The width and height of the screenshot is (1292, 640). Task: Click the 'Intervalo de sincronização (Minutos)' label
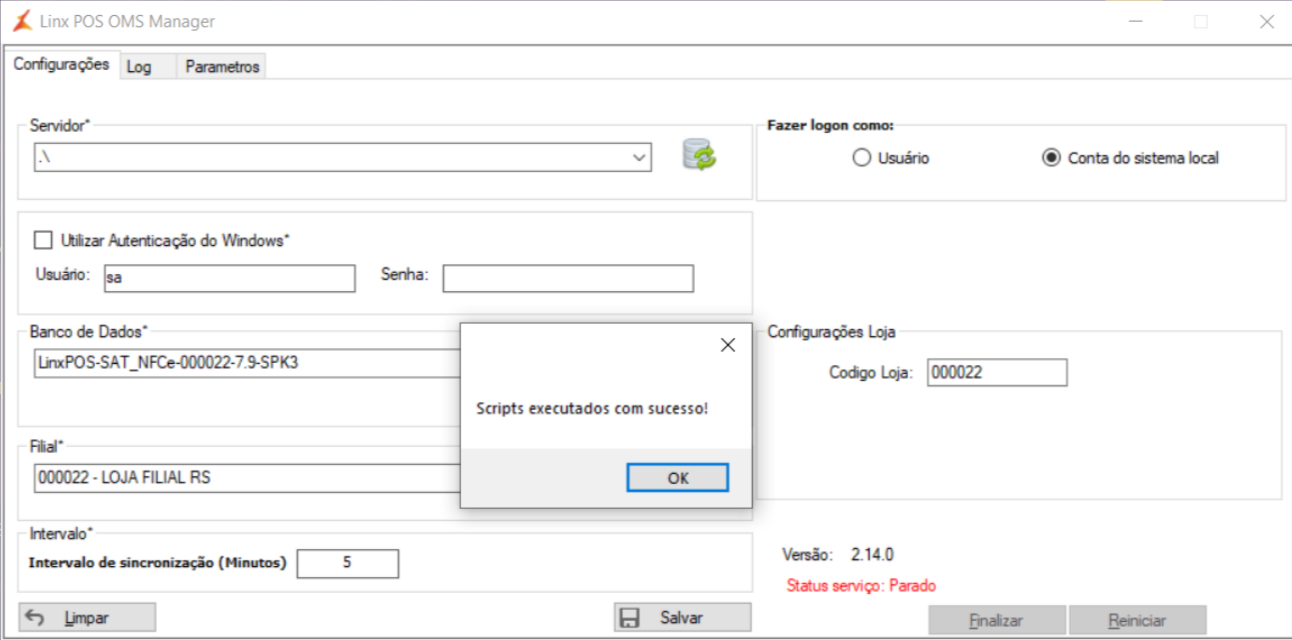[158, 563]
